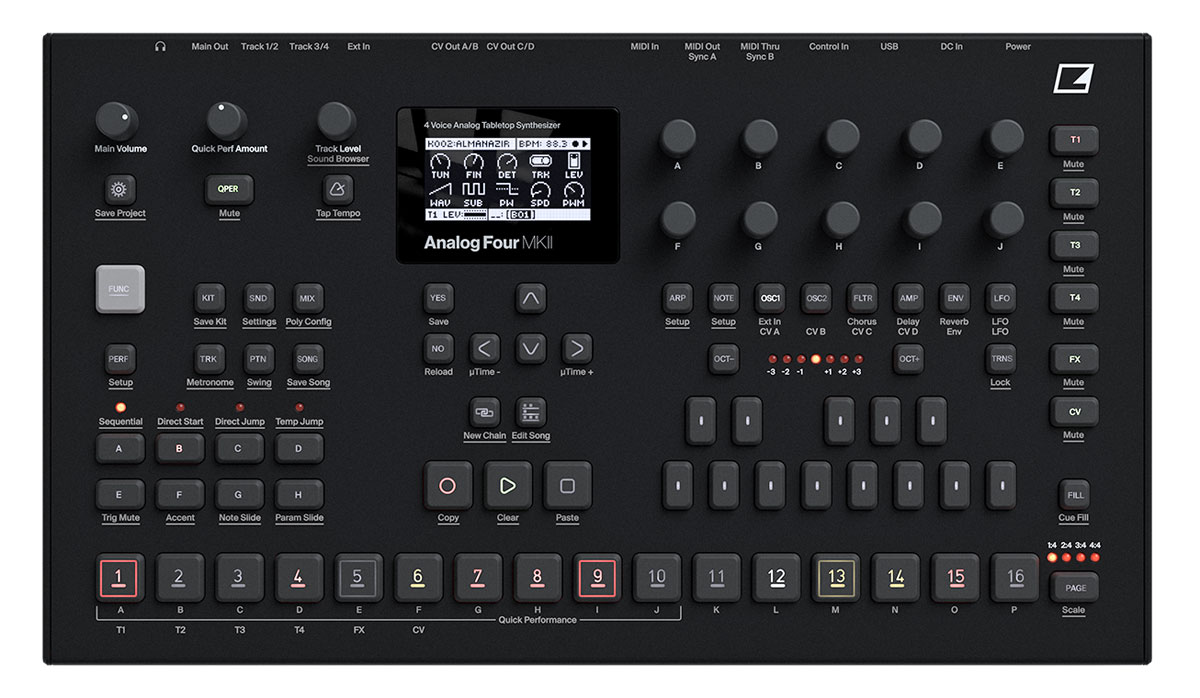Open the FLTR filter page
The image size is (1200, 698).
tap(862, 297)
